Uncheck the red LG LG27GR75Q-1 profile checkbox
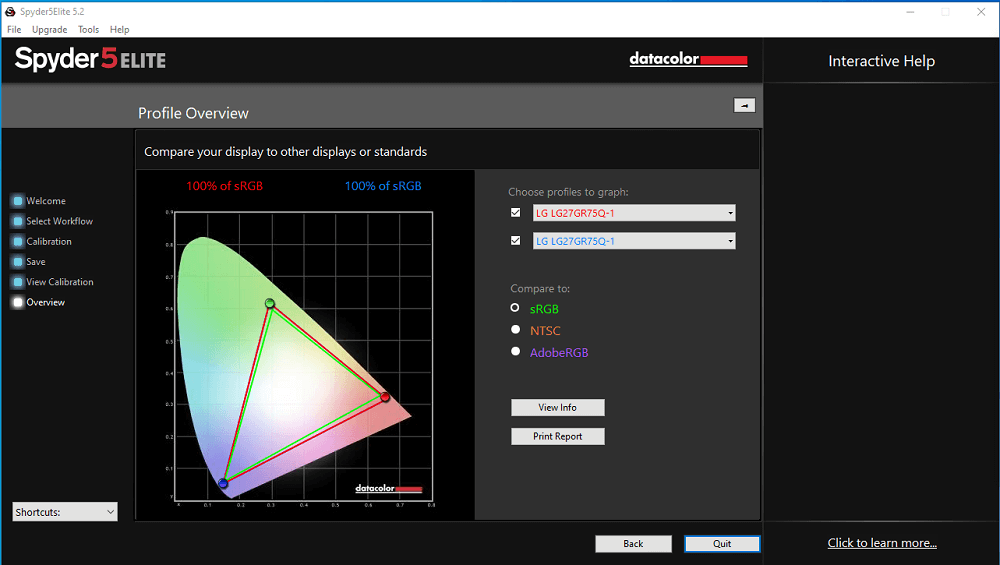 515,212
